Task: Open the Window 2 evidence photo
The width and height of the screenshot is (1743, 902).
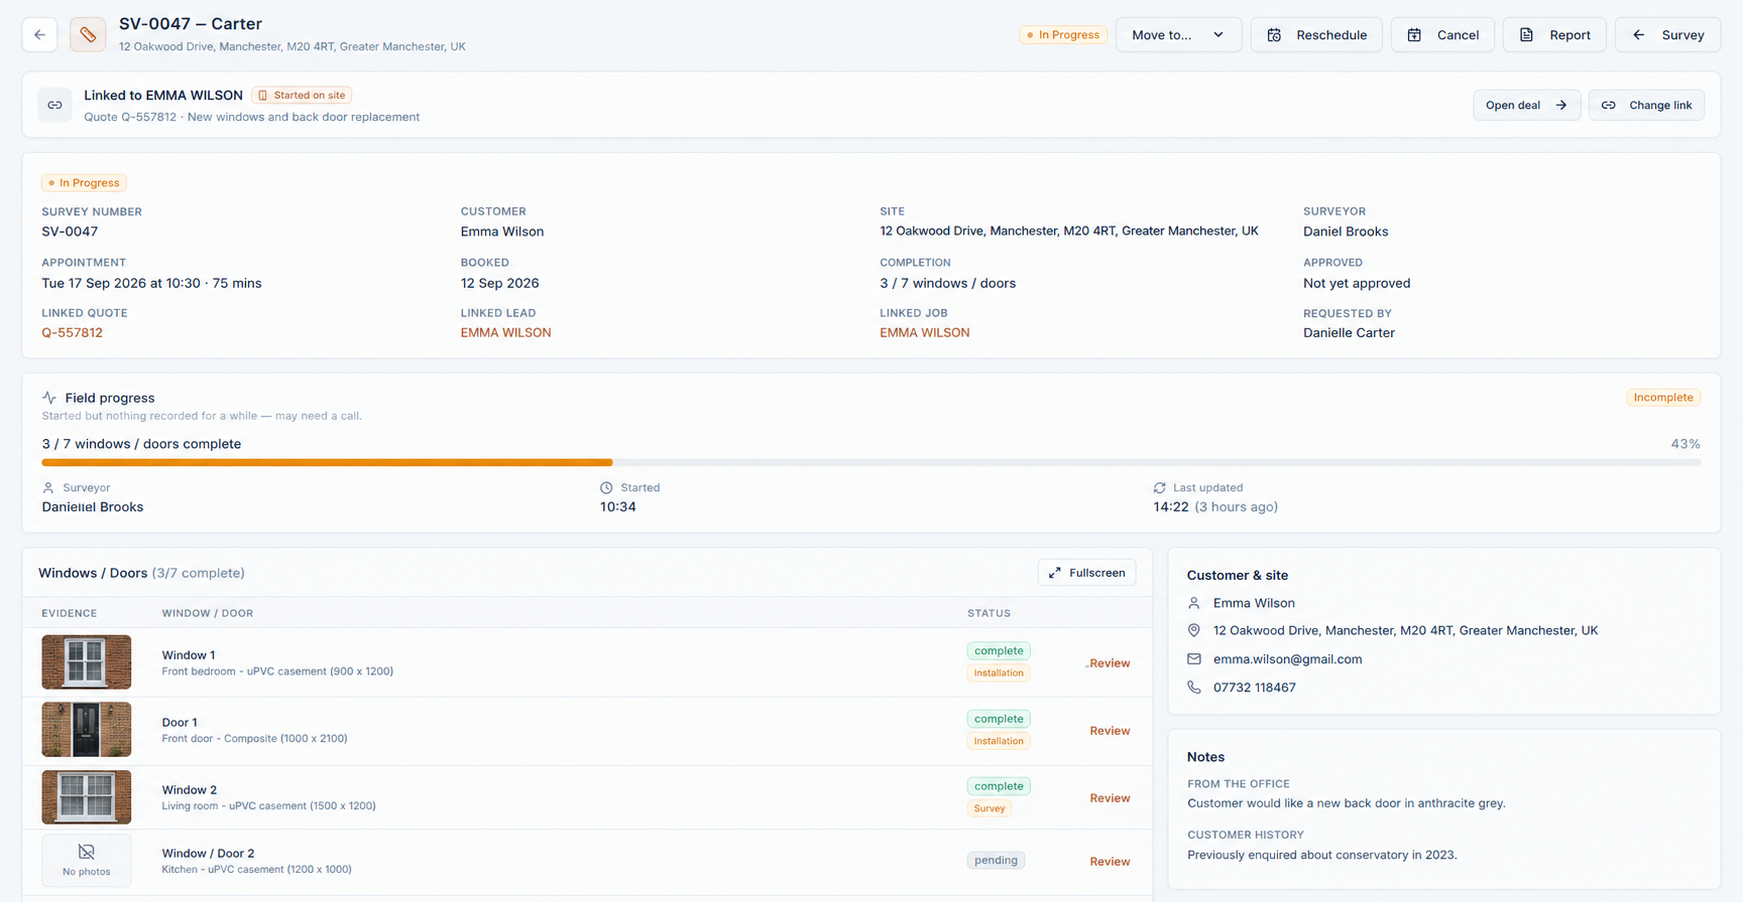Action: 86,797
